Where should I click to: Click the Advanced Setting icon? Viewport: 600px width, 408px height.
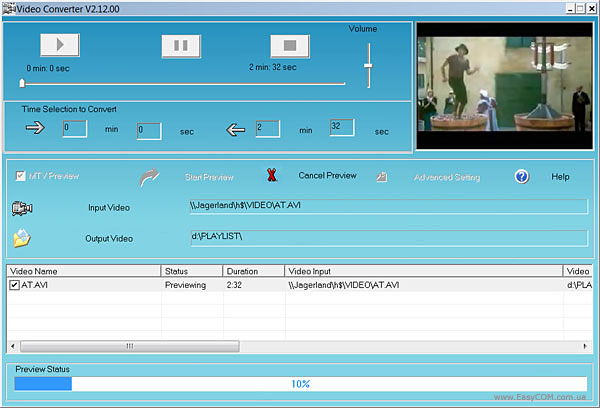(381, 177)
